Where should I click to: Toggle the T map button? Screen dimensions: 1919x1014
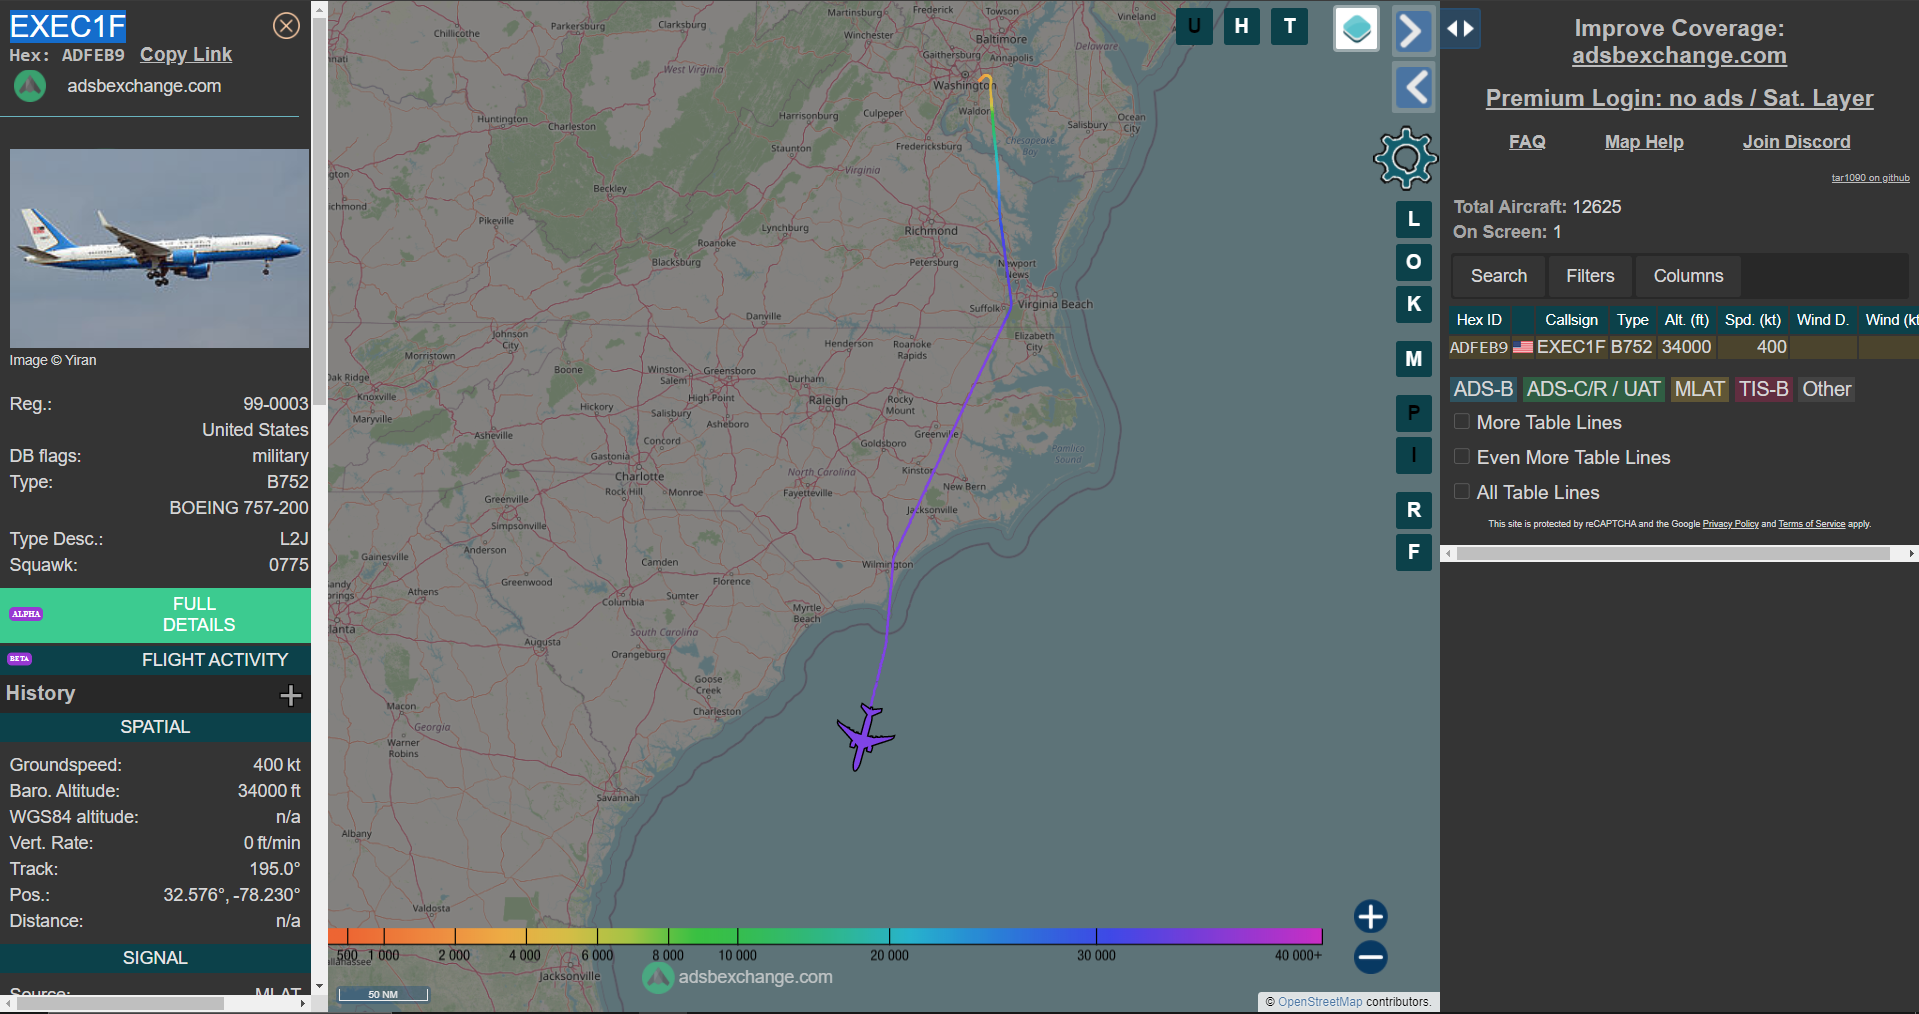click(1290, 26)
